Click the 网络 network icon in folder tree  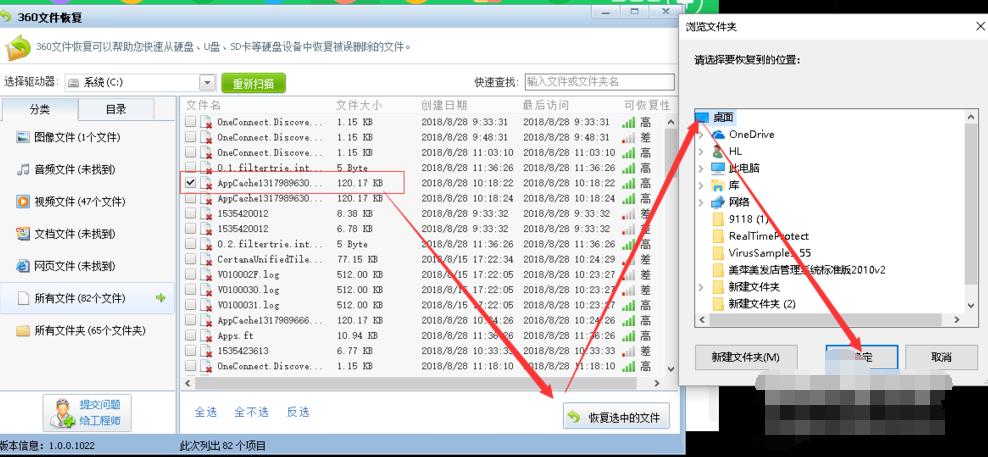718,202
